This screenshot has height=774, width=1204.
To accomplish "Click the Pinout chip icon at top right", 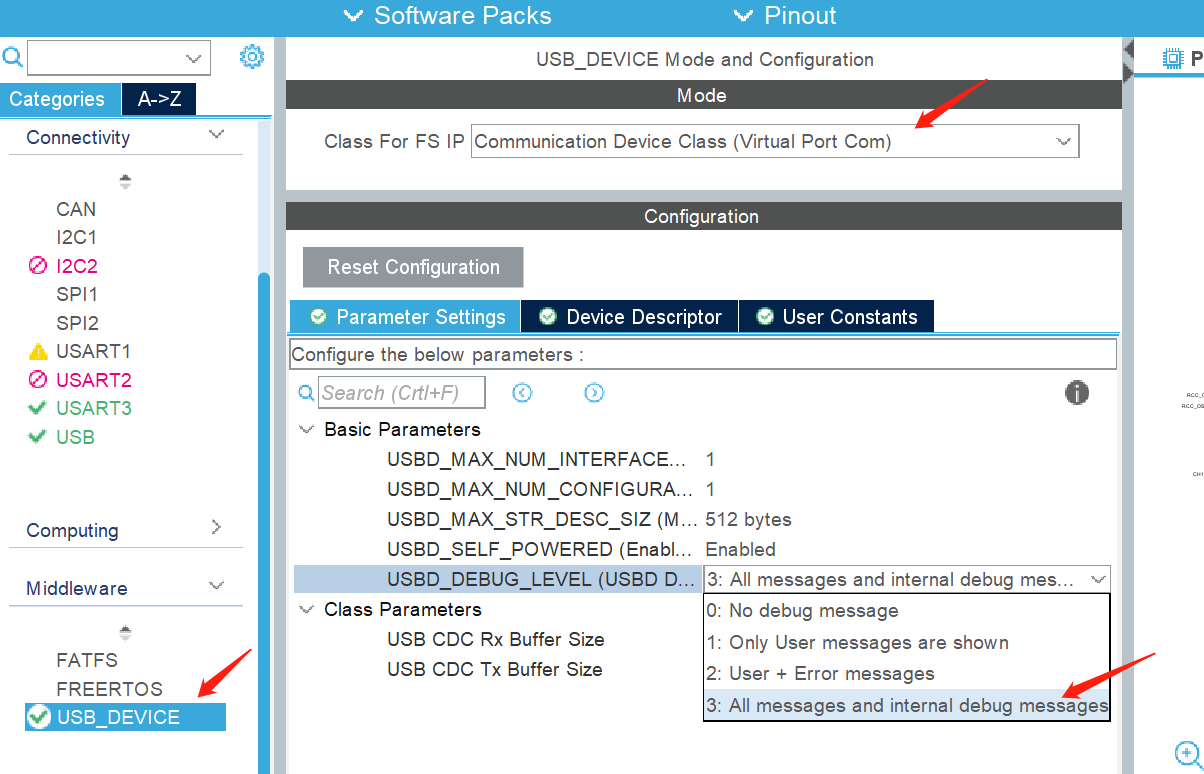I will pos(1171,57).
